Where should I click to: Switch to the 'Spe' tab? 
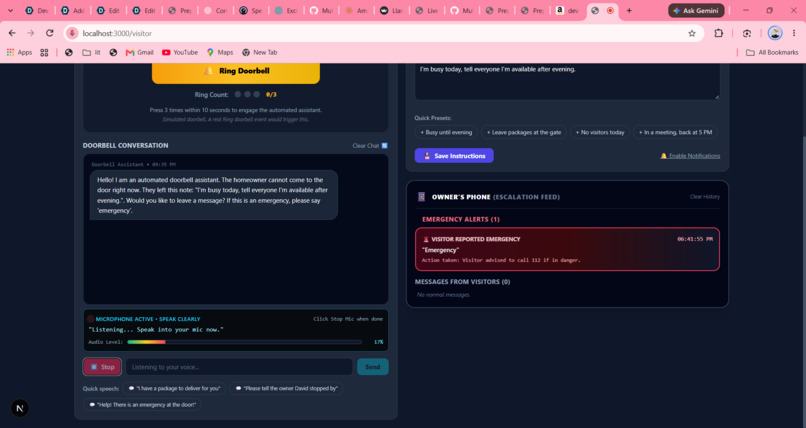point(250,10)
